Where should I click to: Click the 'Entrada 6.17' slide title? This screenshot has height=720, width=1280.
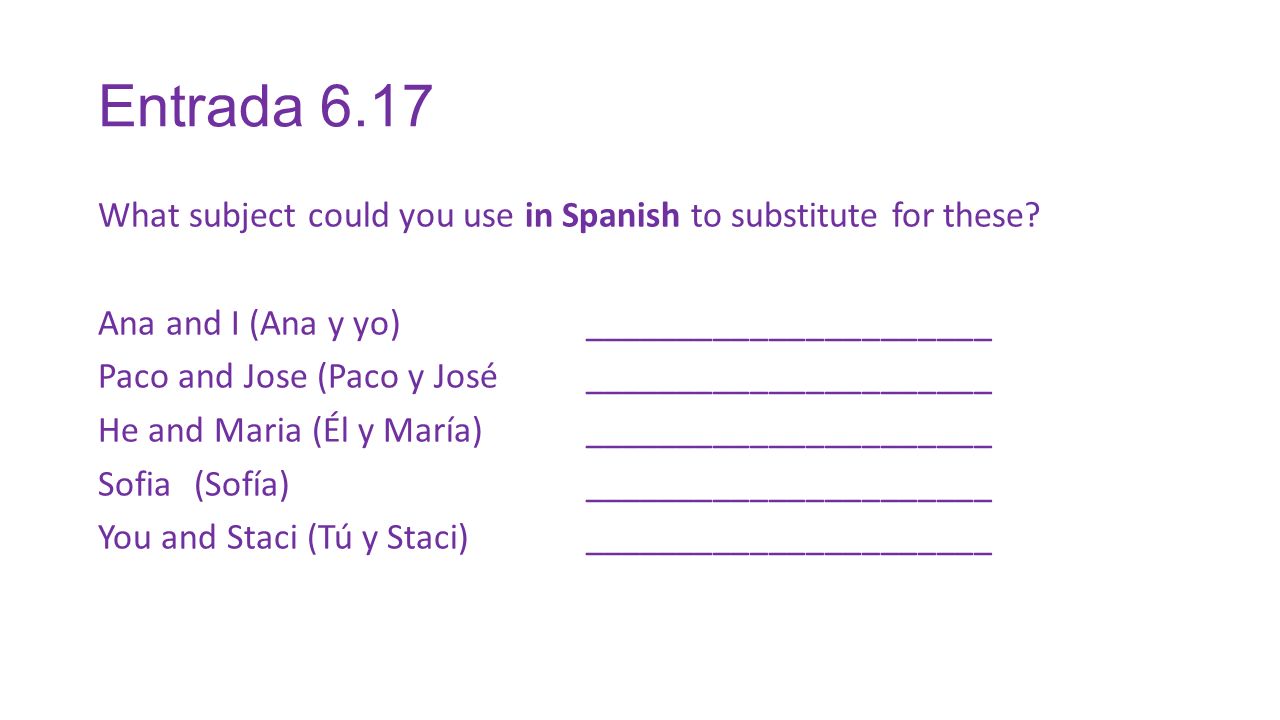(265, 106)
